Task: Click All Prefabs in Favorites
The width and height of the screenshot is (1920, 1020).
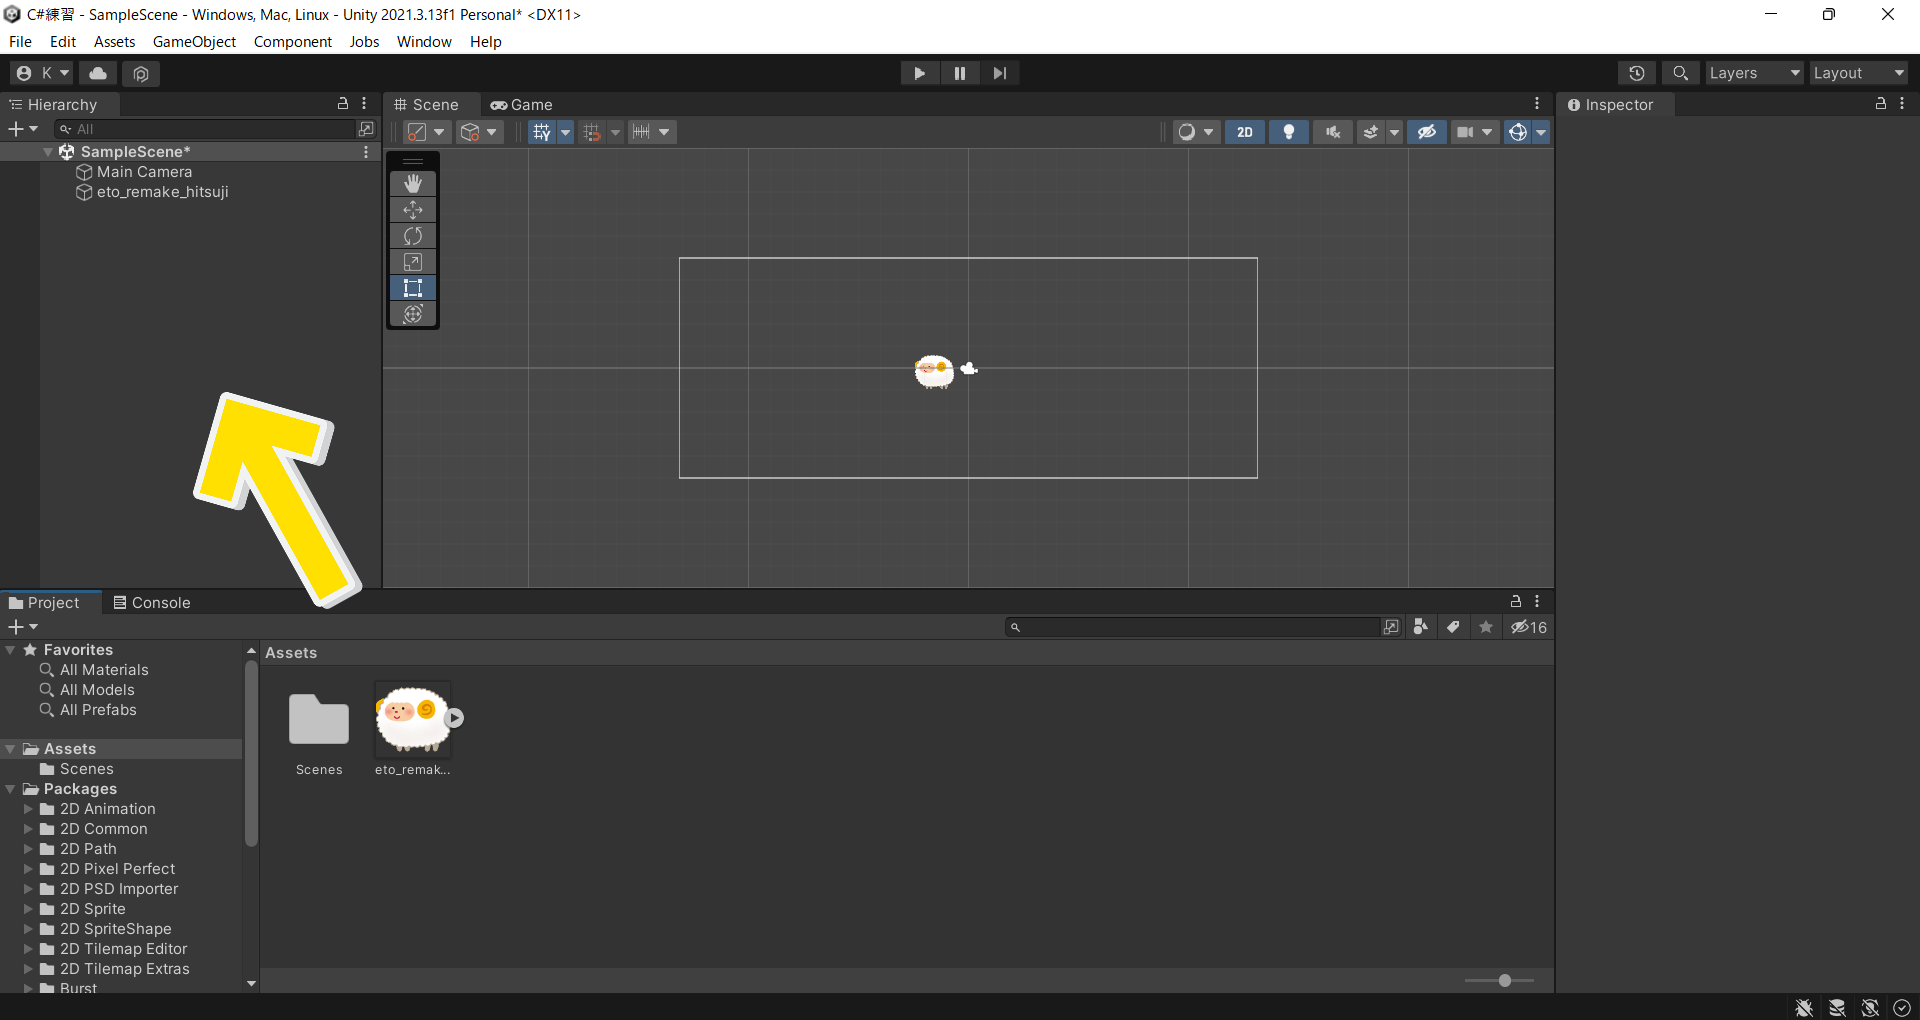Action: click(x=98, y=710)
